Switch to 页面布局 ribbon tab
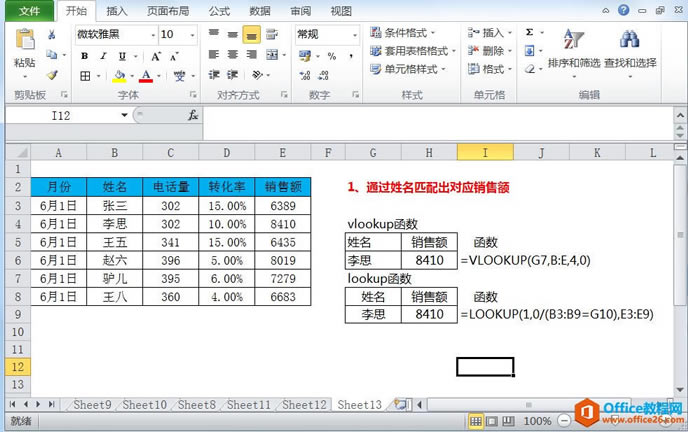Viewport: 688px width, 432px height. click(x=168, y=11)
